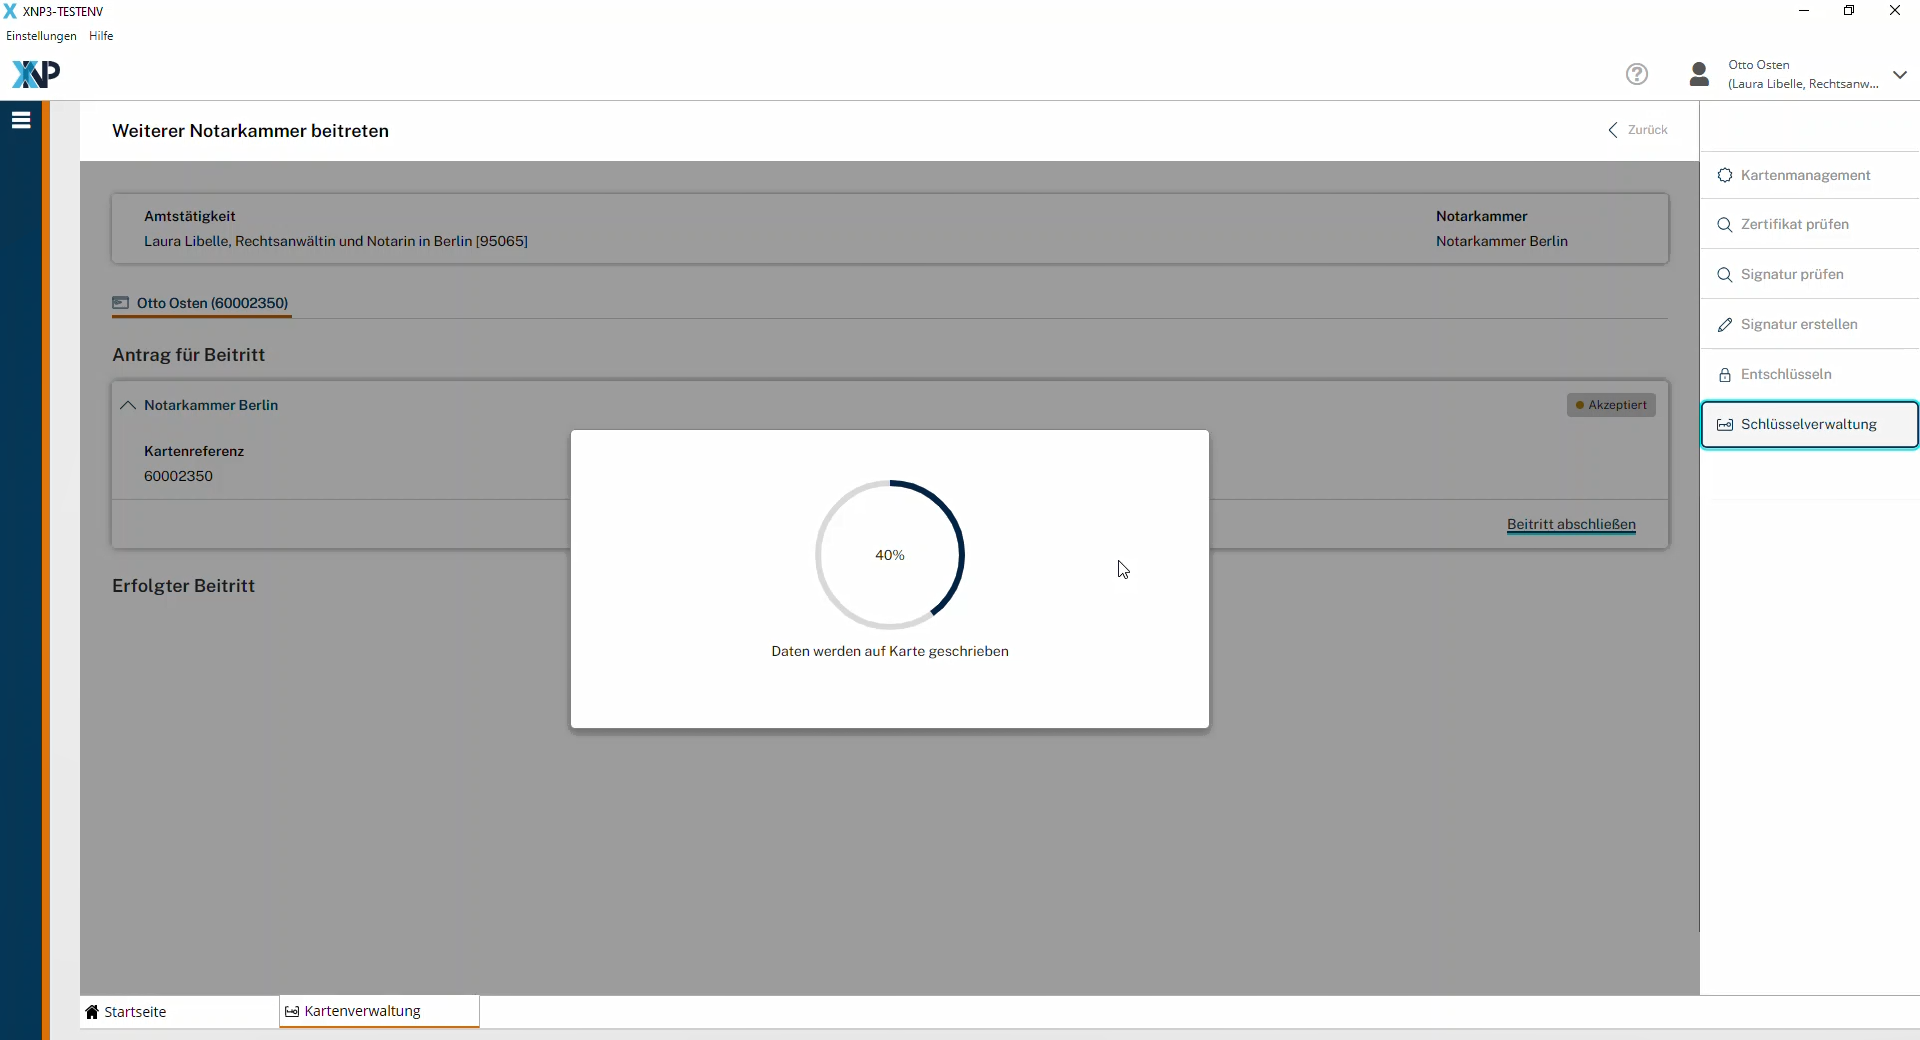
Task: Click the Signatur erstellen pen icon
Action: click(1725, 325)
